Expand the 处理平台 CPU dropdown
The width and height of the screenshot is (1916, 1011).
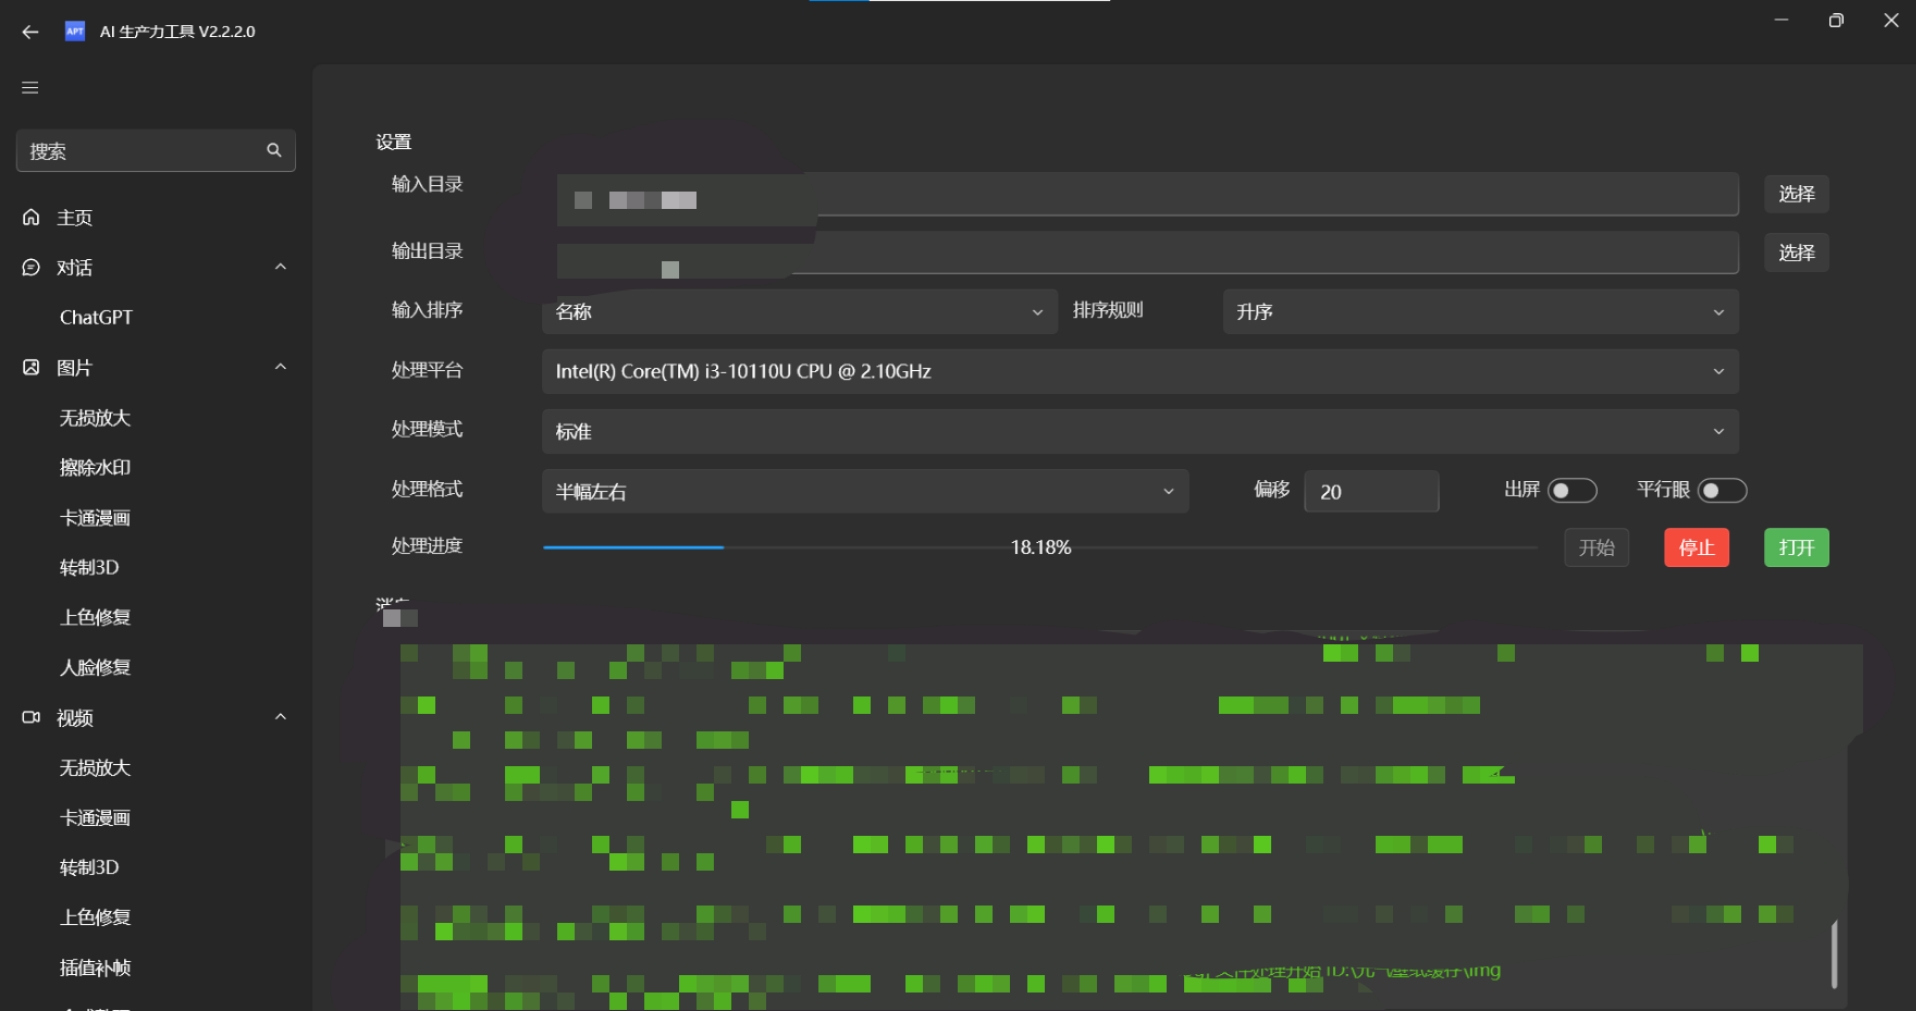pyautogui.click(x=1139, y=372)
